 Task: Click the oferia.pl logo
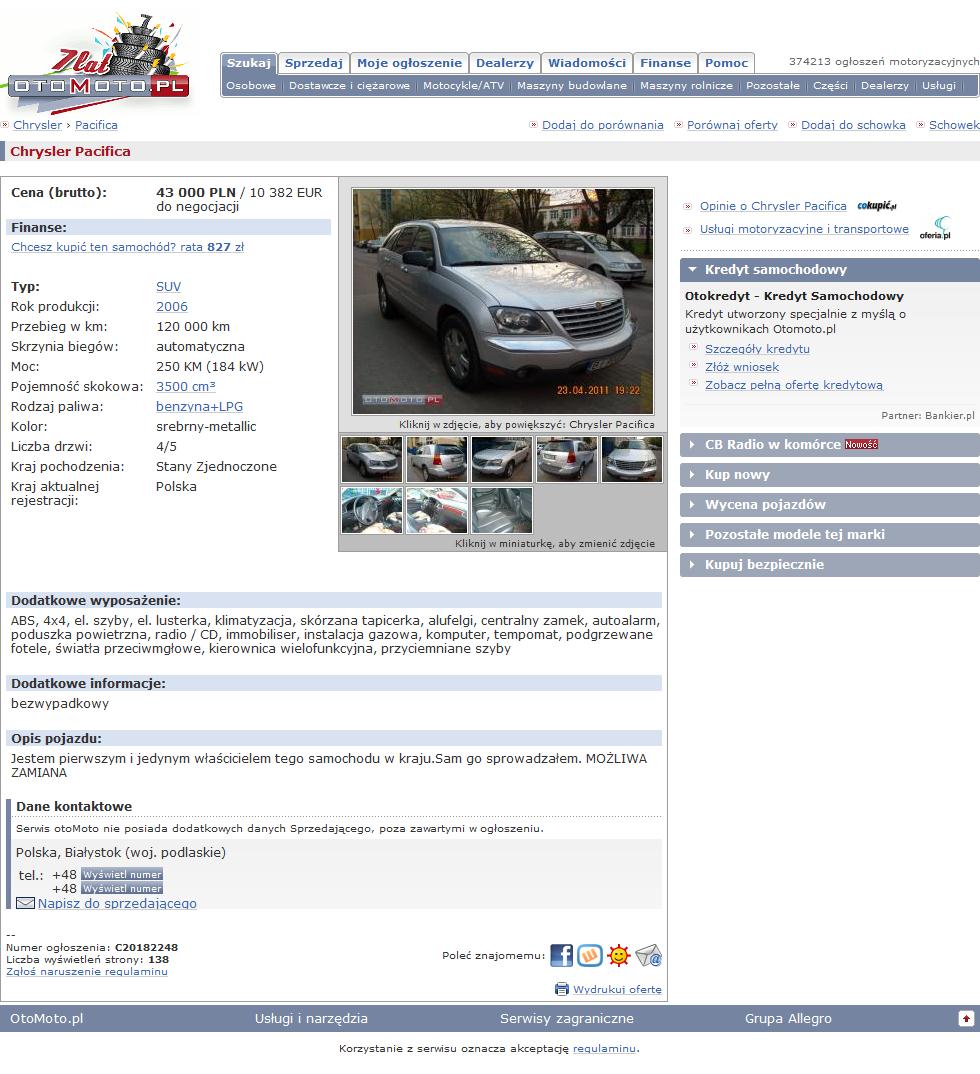coord(935,228)
